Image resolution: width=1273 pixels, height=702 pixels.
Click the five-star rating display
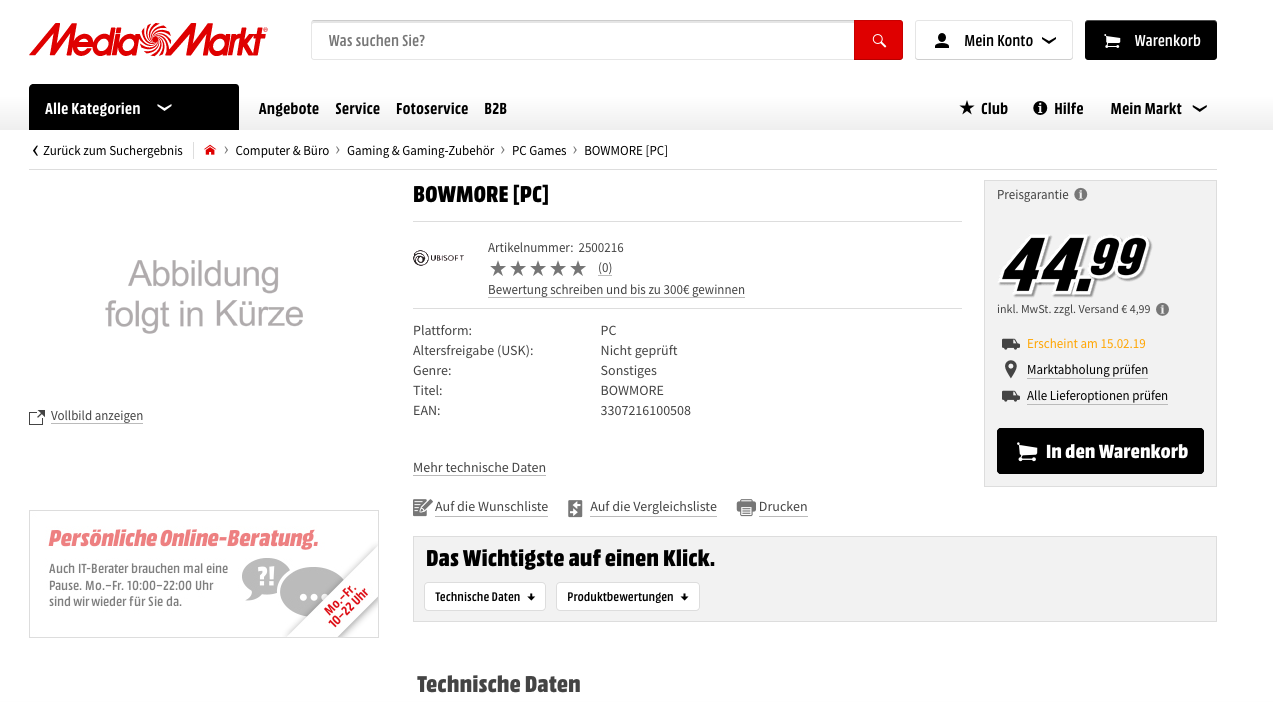[x=537, y=268]
